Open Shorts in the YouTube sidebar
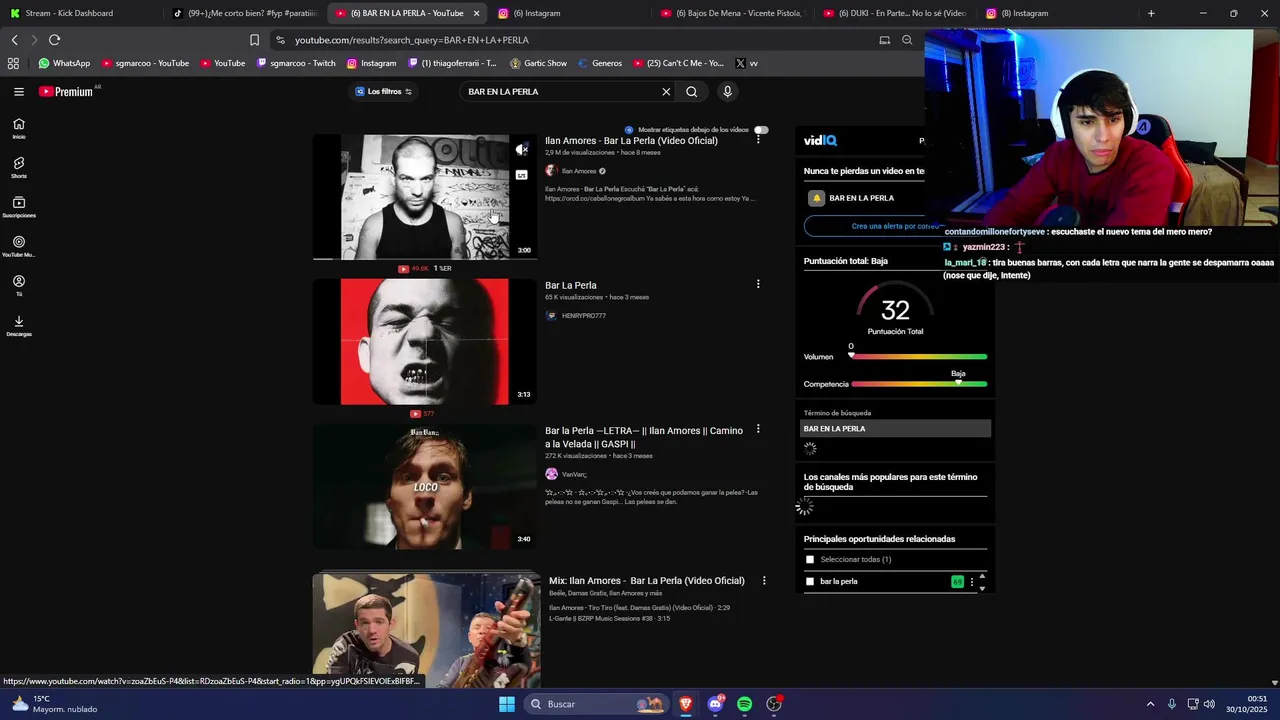The height and width of the screenshot is (720, 1280). coord(19,167)
